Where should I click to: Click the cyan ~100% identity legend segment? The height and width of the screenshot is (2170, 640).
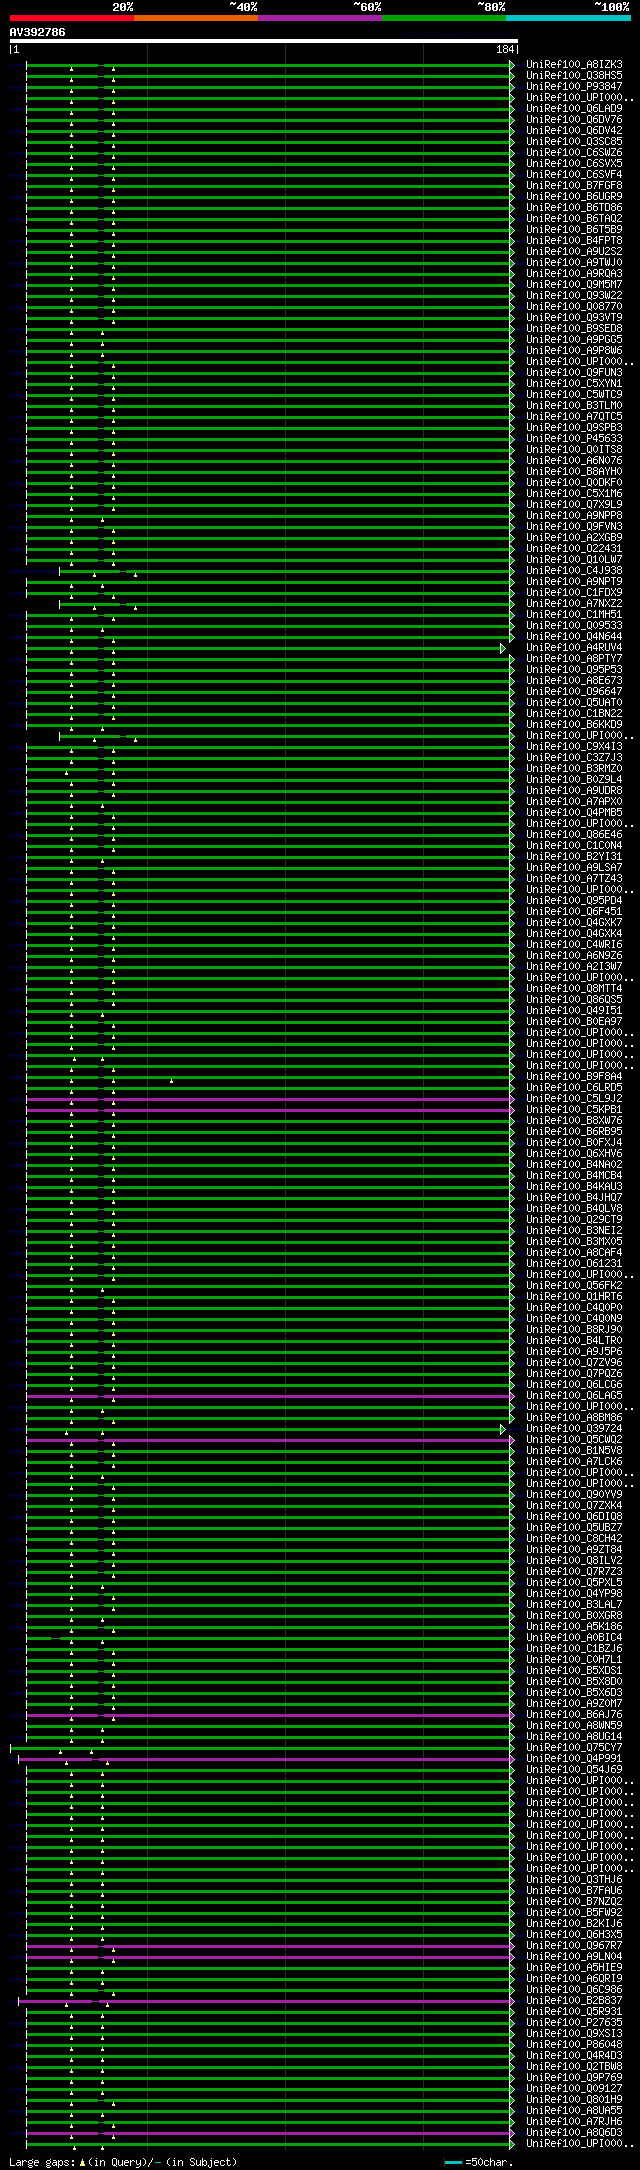[x=568, y=18]
